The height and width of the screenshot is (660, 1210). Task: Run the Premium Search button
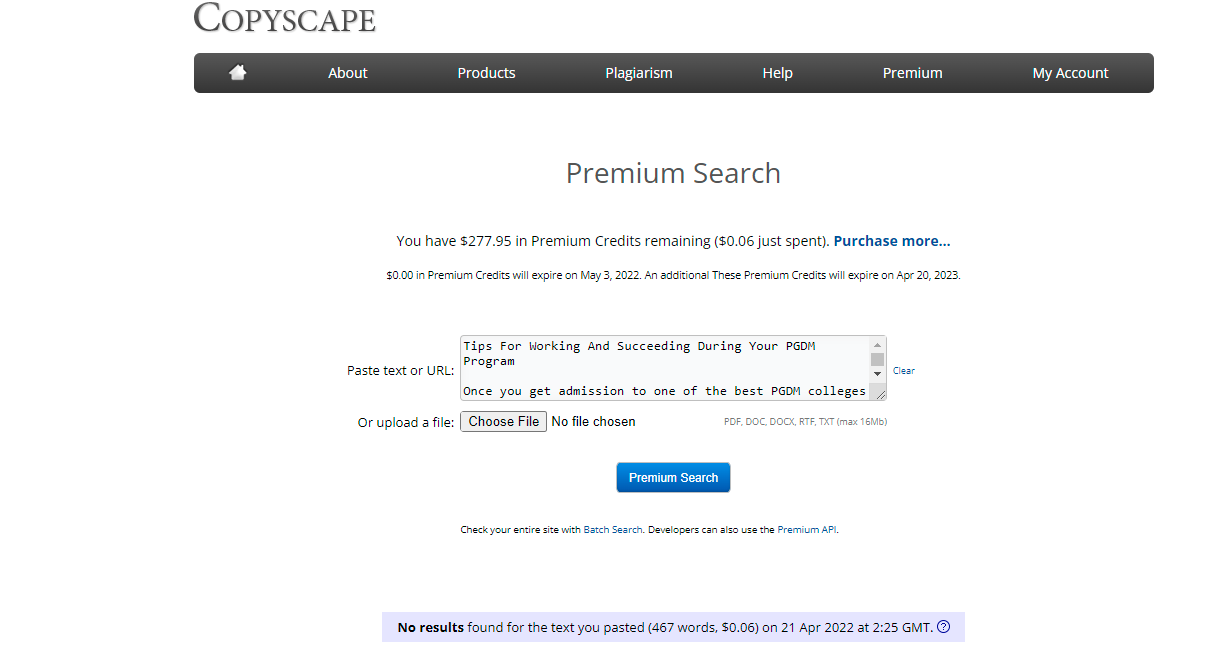(673, 477)
